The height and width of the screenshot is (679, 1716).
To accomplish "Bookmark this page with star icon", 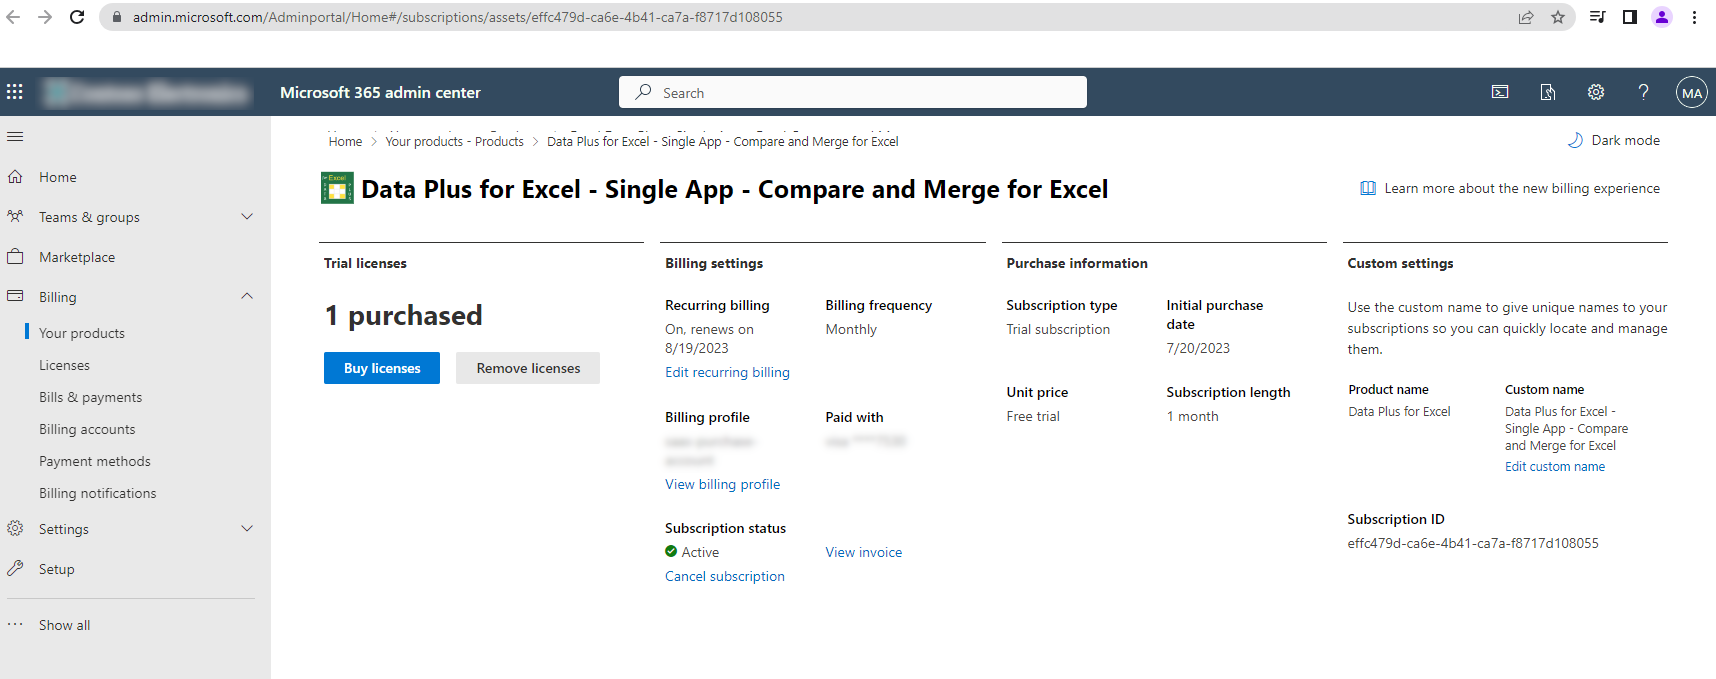I will point(1558,17).
